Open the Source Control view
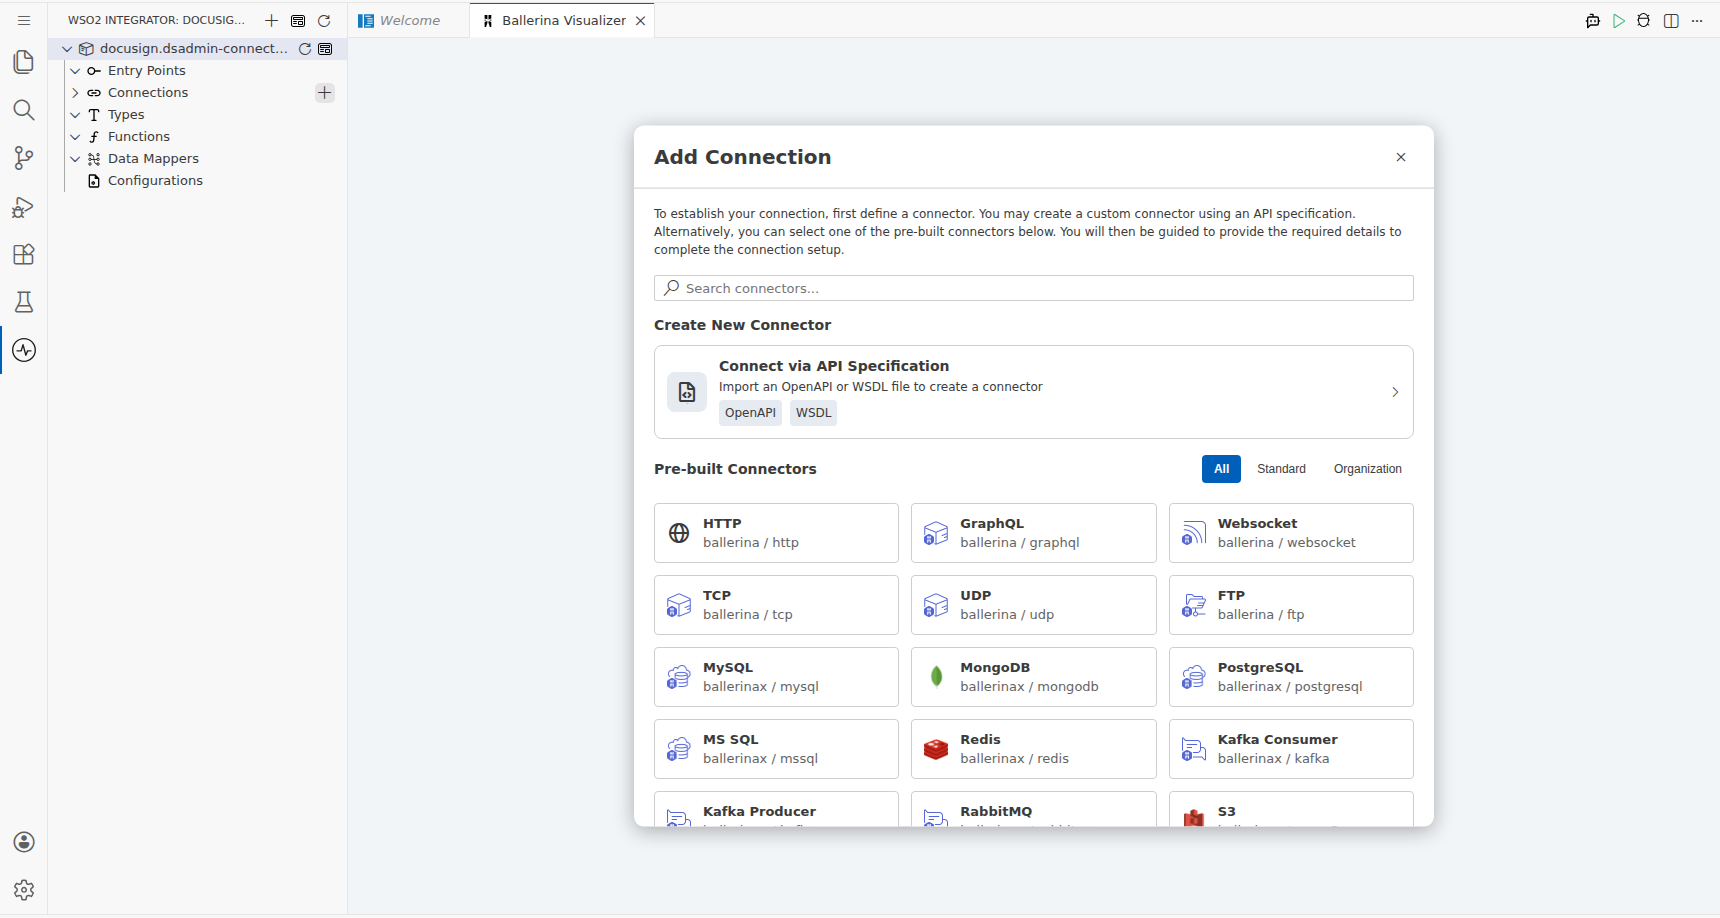 pos(24,158)
